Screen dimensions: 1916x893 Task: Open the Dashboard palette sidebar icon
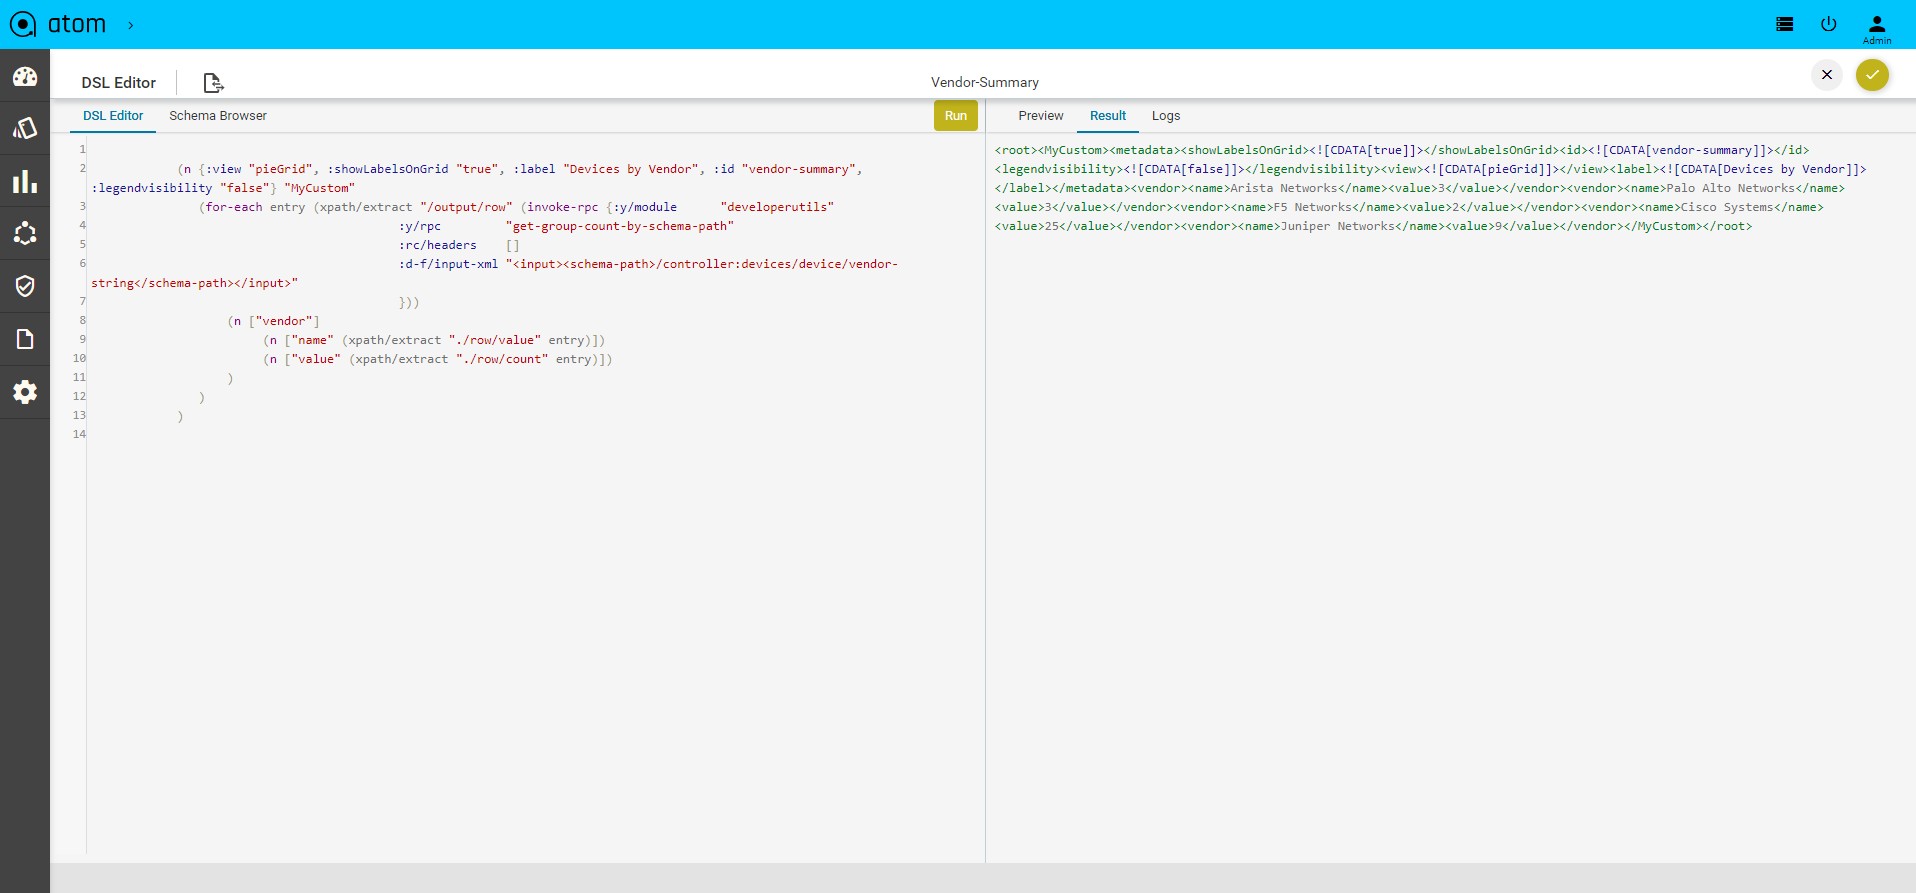pos(25,76)
